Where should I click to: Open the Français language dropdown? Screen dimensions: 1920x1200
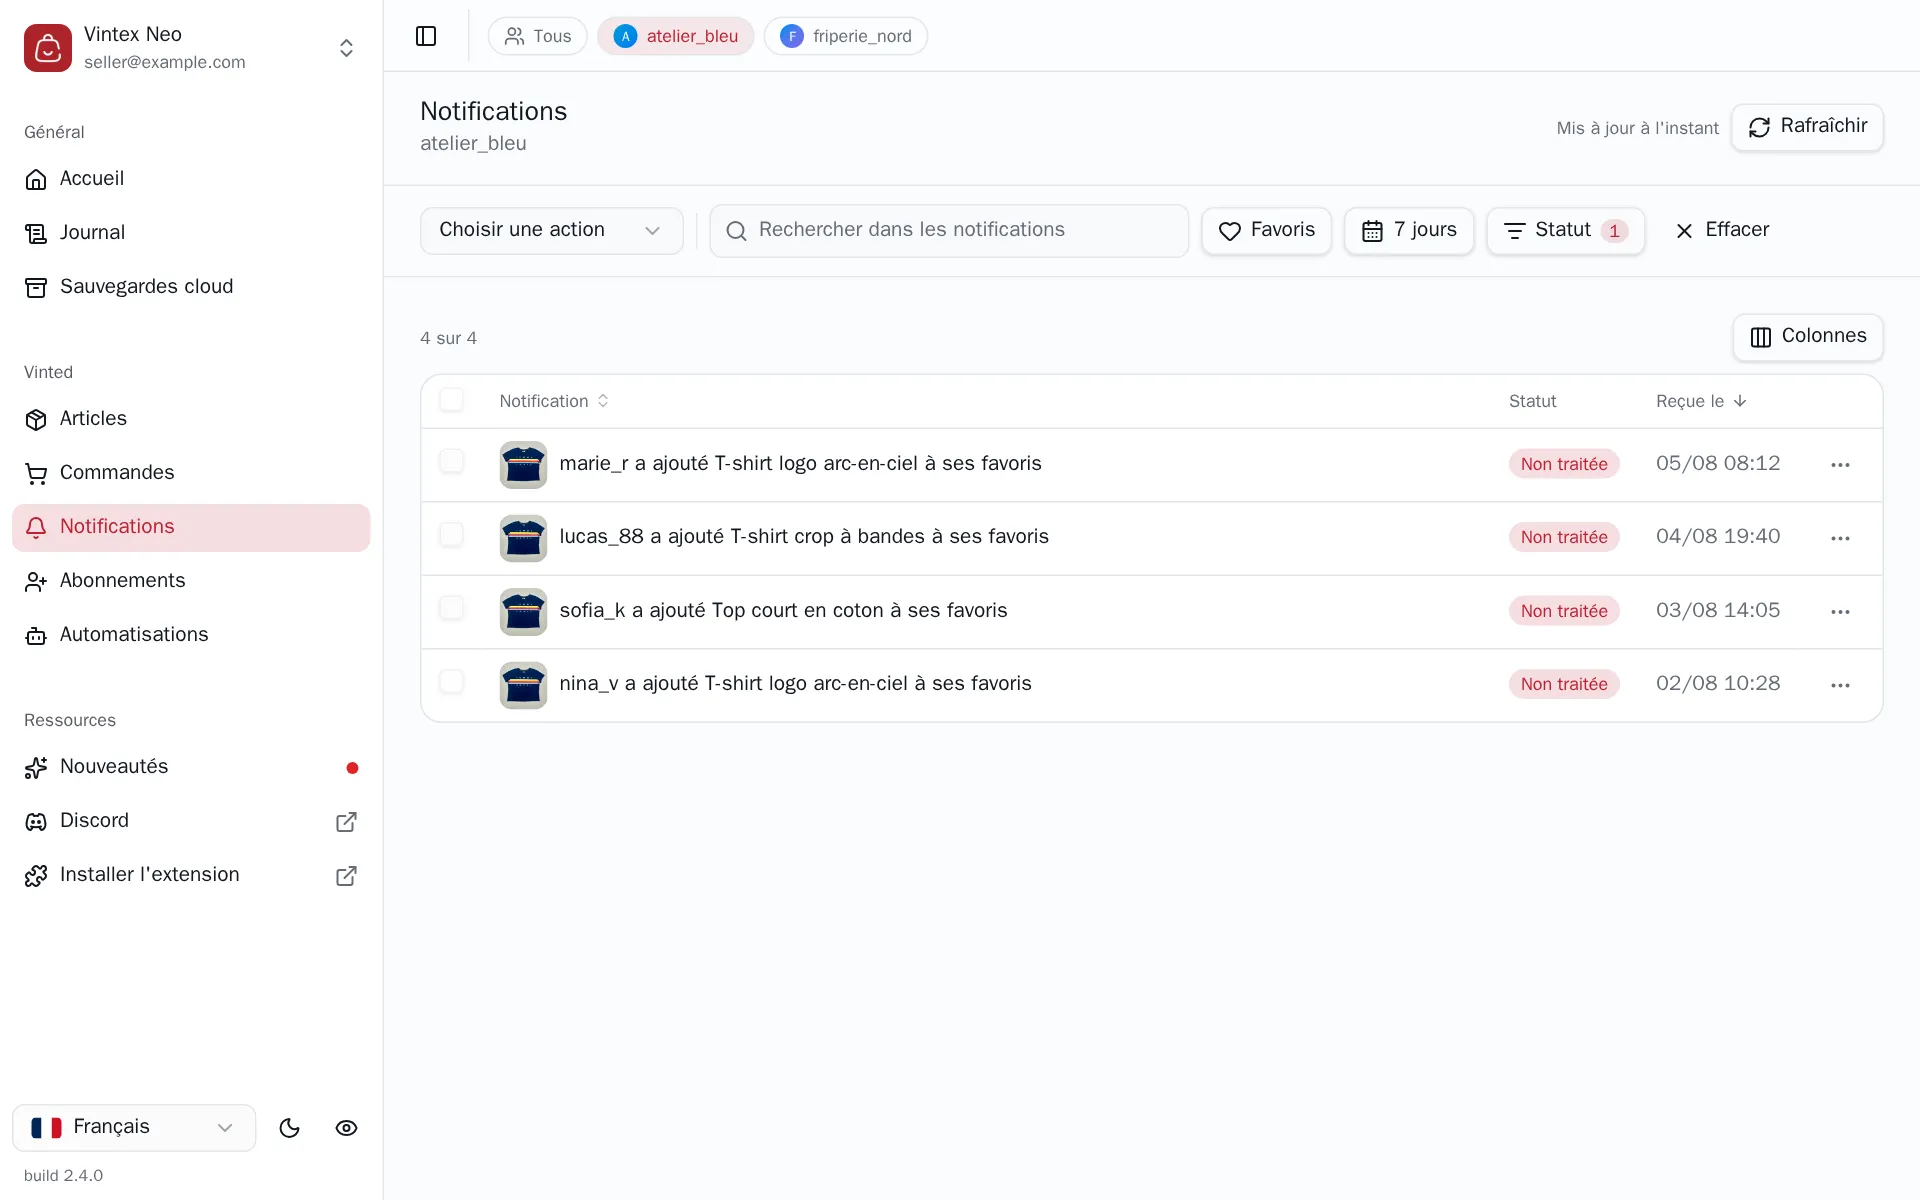pyautogui.click(x=134, y=1127)
